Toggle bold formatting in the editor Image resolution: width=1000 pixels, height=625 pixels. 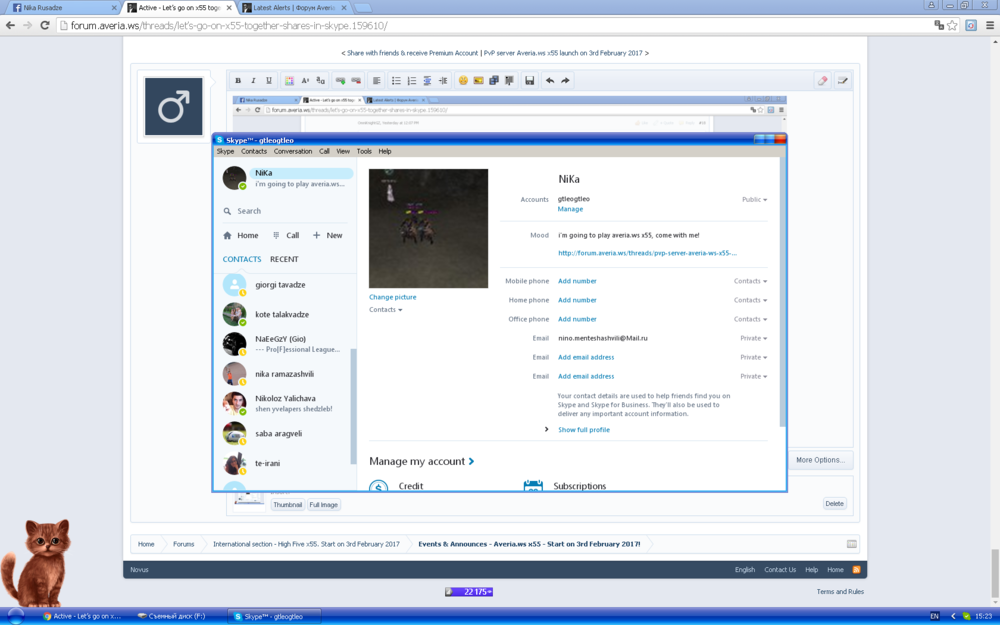[238, 81]
